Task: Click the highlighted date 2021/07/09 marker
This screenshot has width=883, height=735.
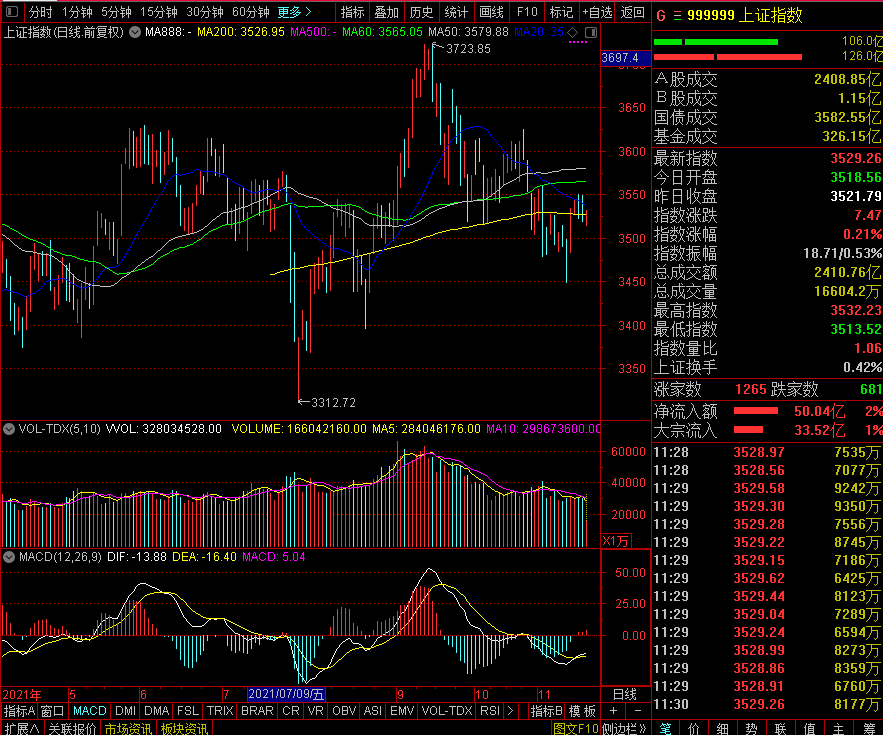Action: (285, 694)
